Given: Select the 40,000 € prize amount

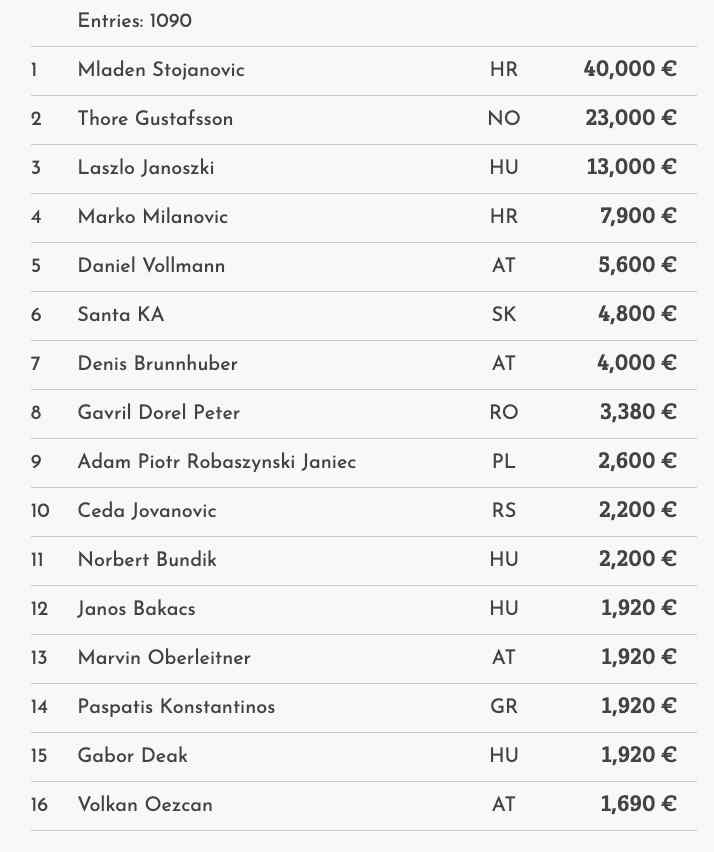Looking at the screenshot, I should pyautogui.click(x=630, y=70).
